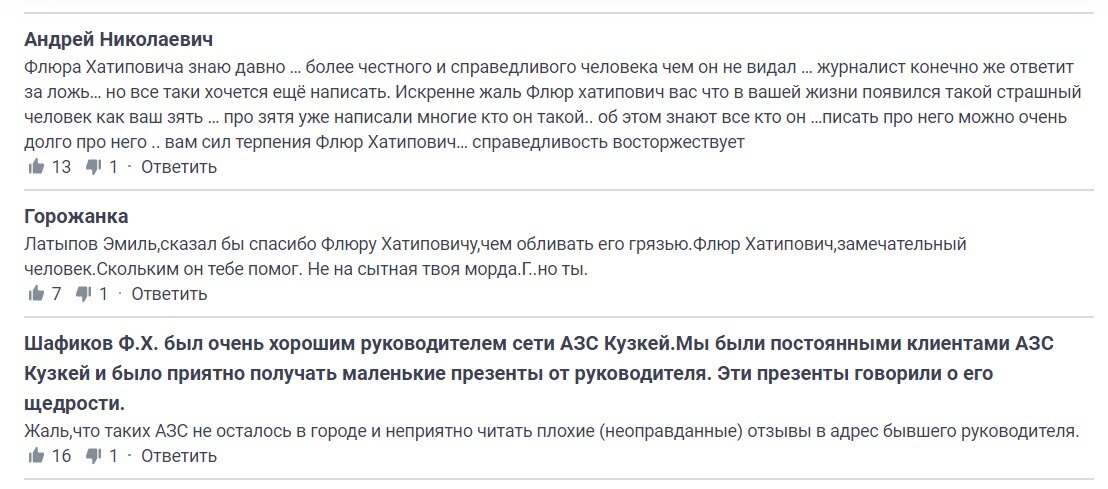Click the comment text starting Латыпов Эмиль
1108x489 pixels.
pos(495,257)
